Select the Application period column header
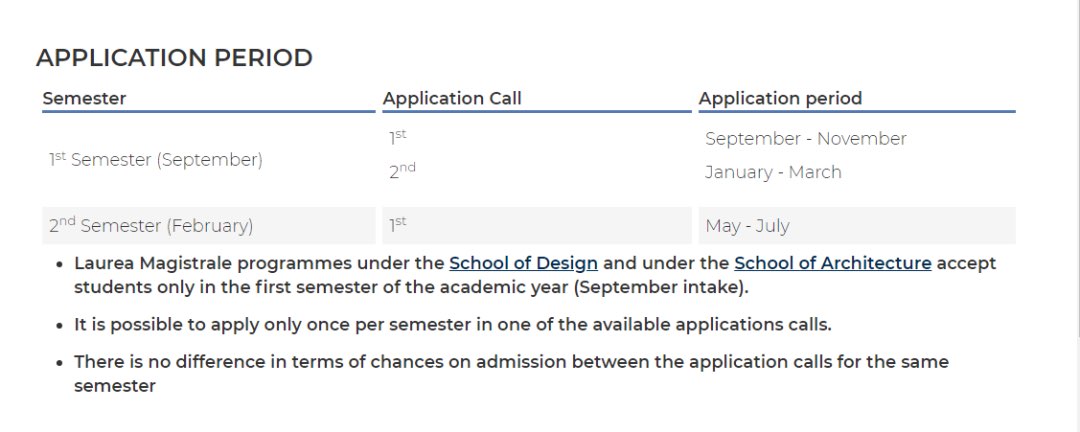1080x432 pixels. [780, 99]
